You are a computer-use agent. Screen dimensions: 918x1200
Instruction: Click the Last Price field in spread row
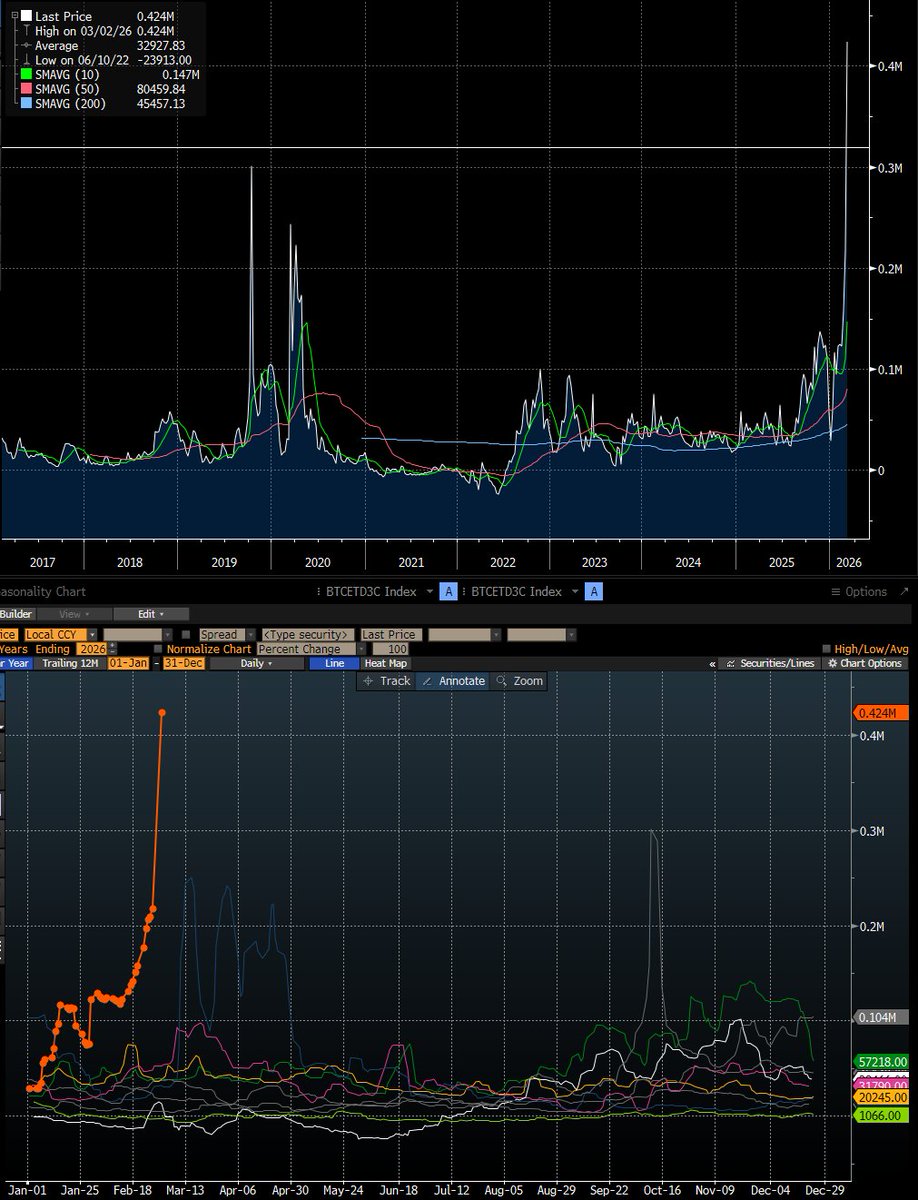point(391,634)
